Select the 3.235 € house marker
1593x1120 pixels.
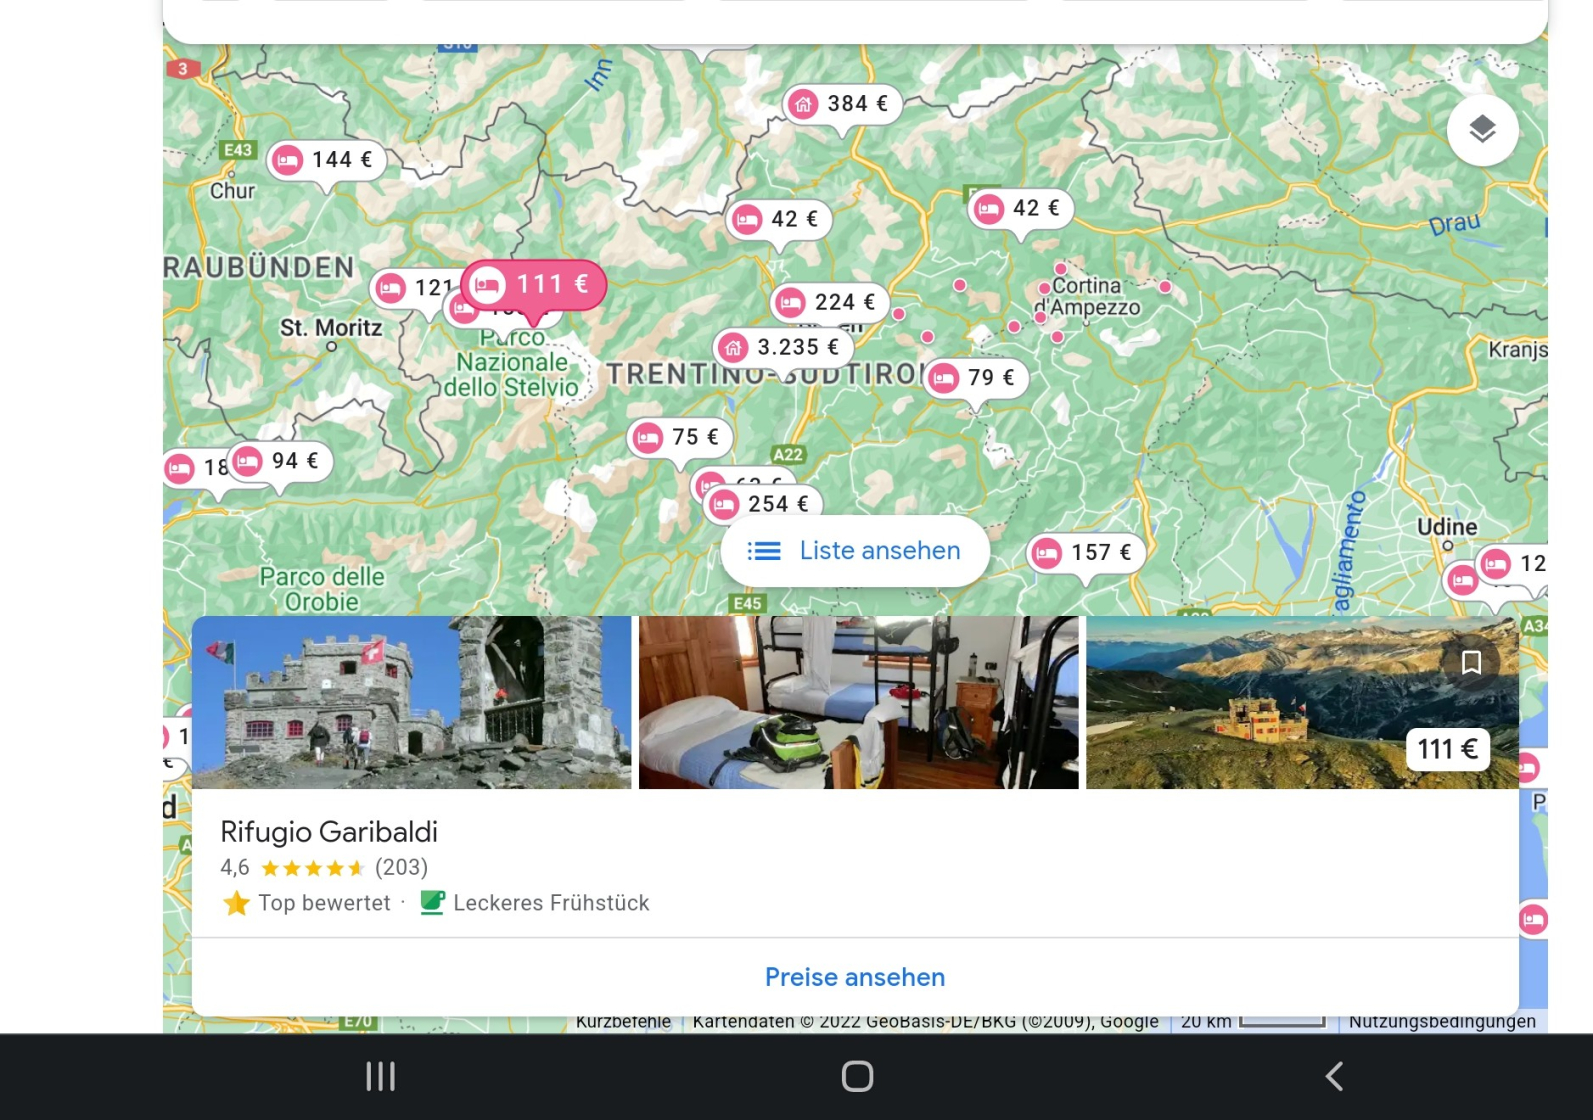click(783, 348)
